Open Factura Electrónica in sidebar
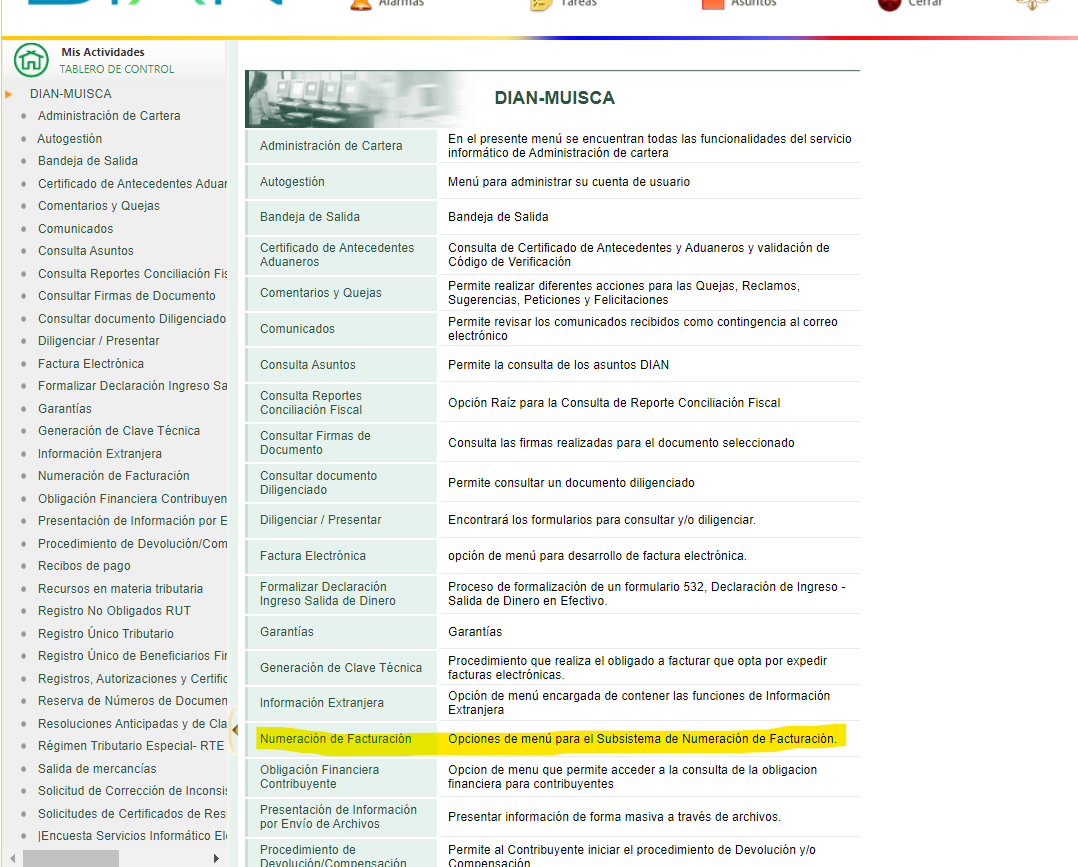The width and height of the screenshot is (1078, 867). 91,363
